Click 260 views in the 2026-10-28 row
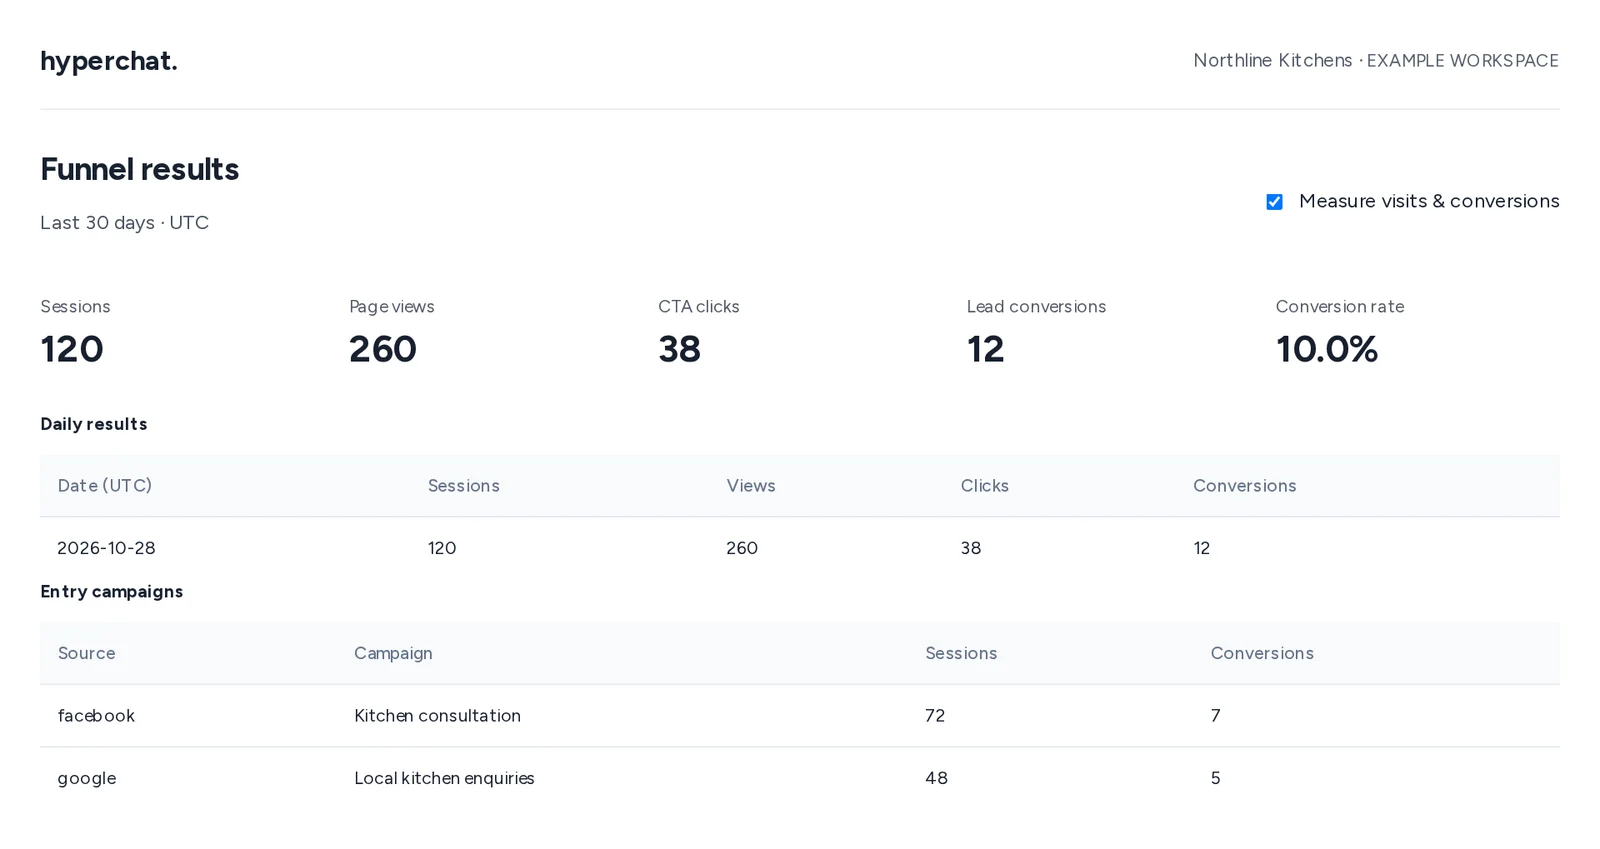The height and width of the screenshot is (849, 1600). tap(742, 548)
